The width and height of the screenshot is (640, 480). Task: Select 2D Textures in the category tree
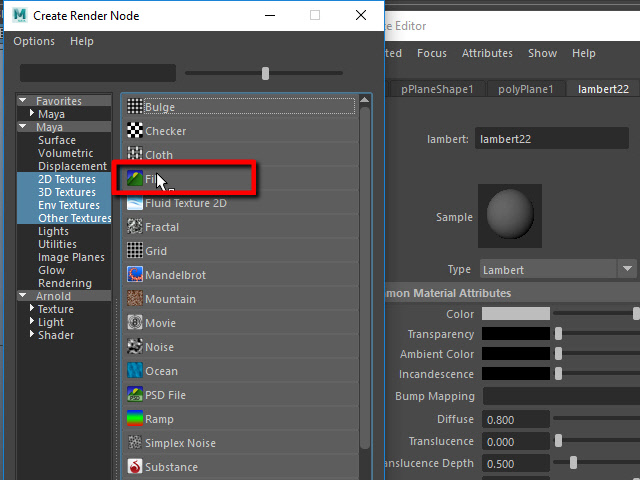point(67,179)
